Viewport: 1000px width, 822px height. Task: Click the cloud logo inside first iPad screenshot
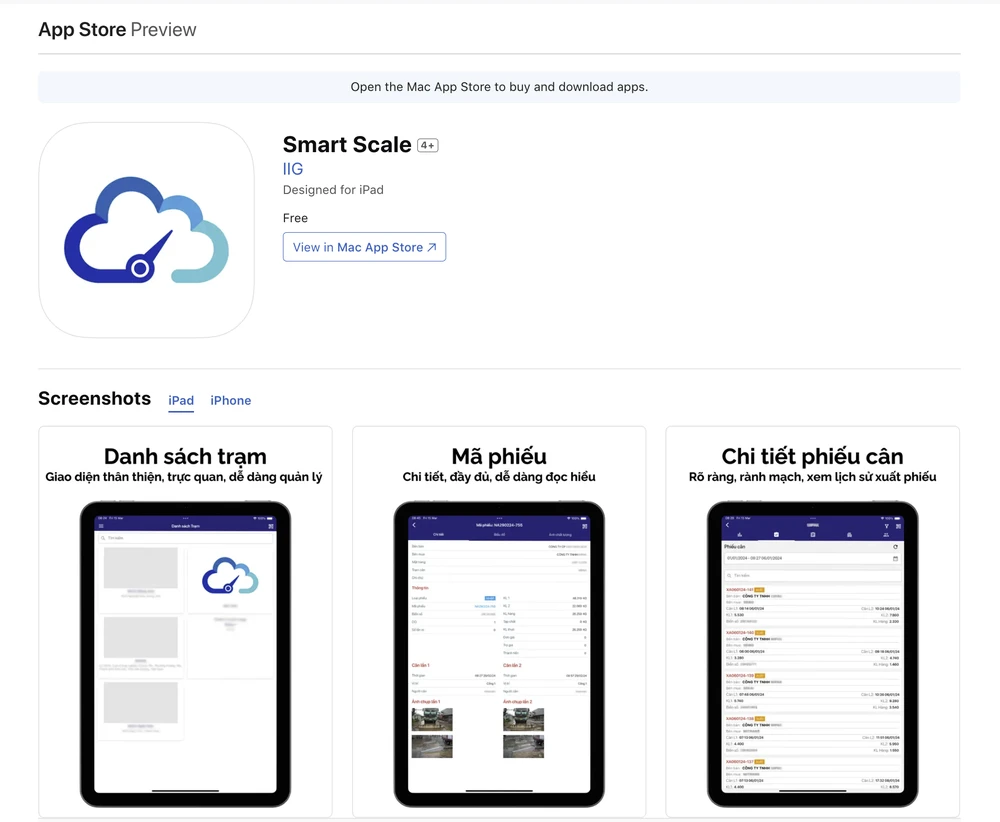[230, 576]
